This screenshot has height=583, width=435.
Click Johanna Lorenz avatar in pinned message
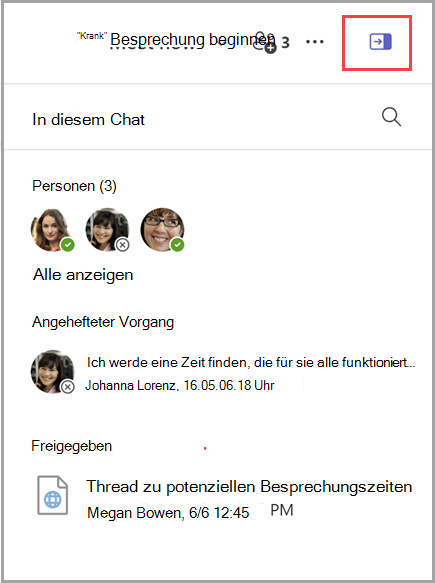[x=52, y=371]
